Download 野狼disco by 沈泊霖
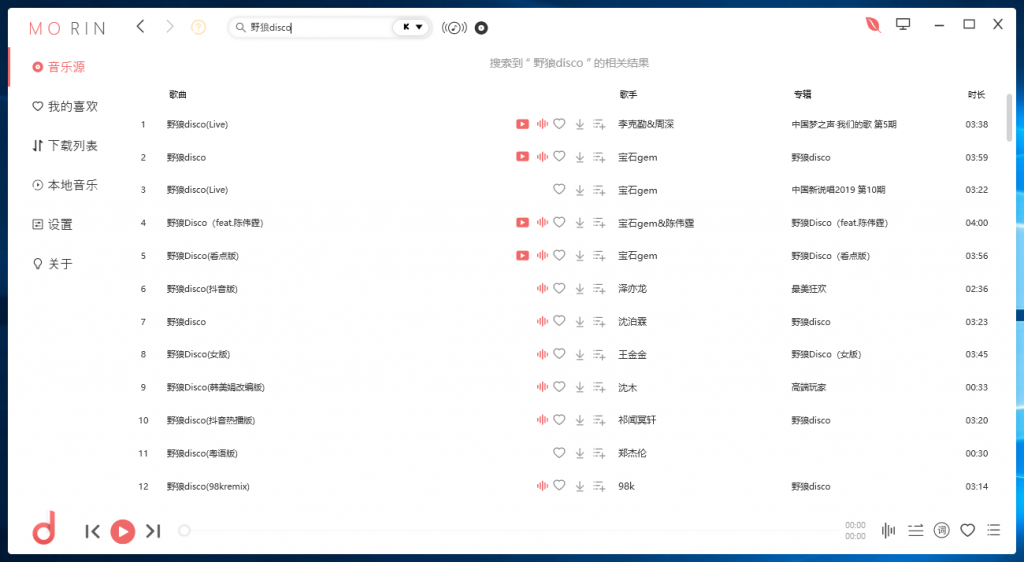The width and height of the screenshot is (1024, 562). click(x=579, y=322)
